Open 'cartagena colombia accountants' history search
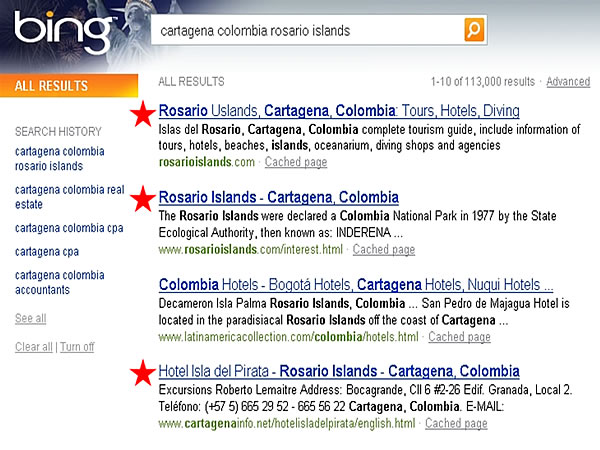This screenshot has width=600, height=450. [60, 282]
